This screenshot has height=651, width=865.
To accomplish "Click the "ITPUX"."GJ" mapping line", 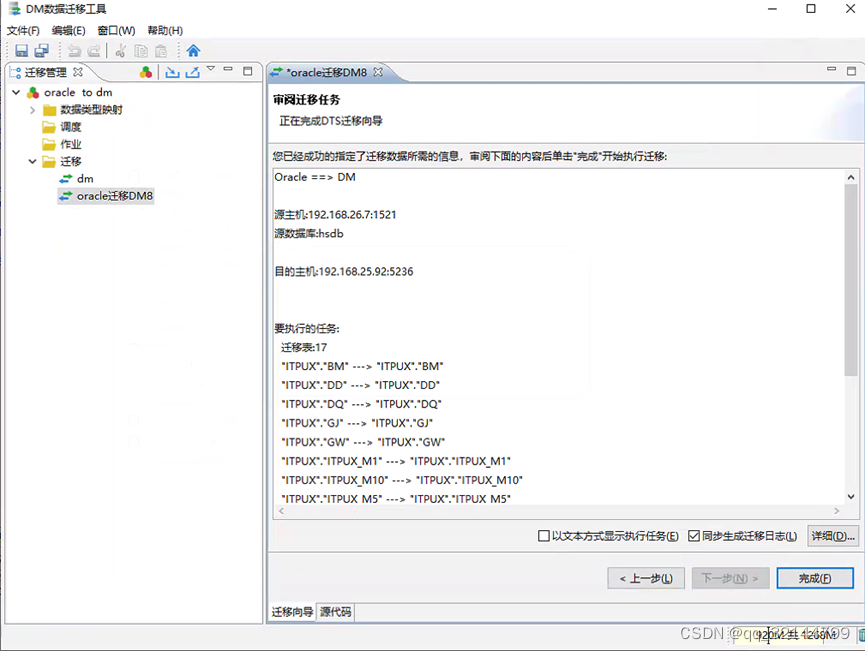I will point(357,423).
